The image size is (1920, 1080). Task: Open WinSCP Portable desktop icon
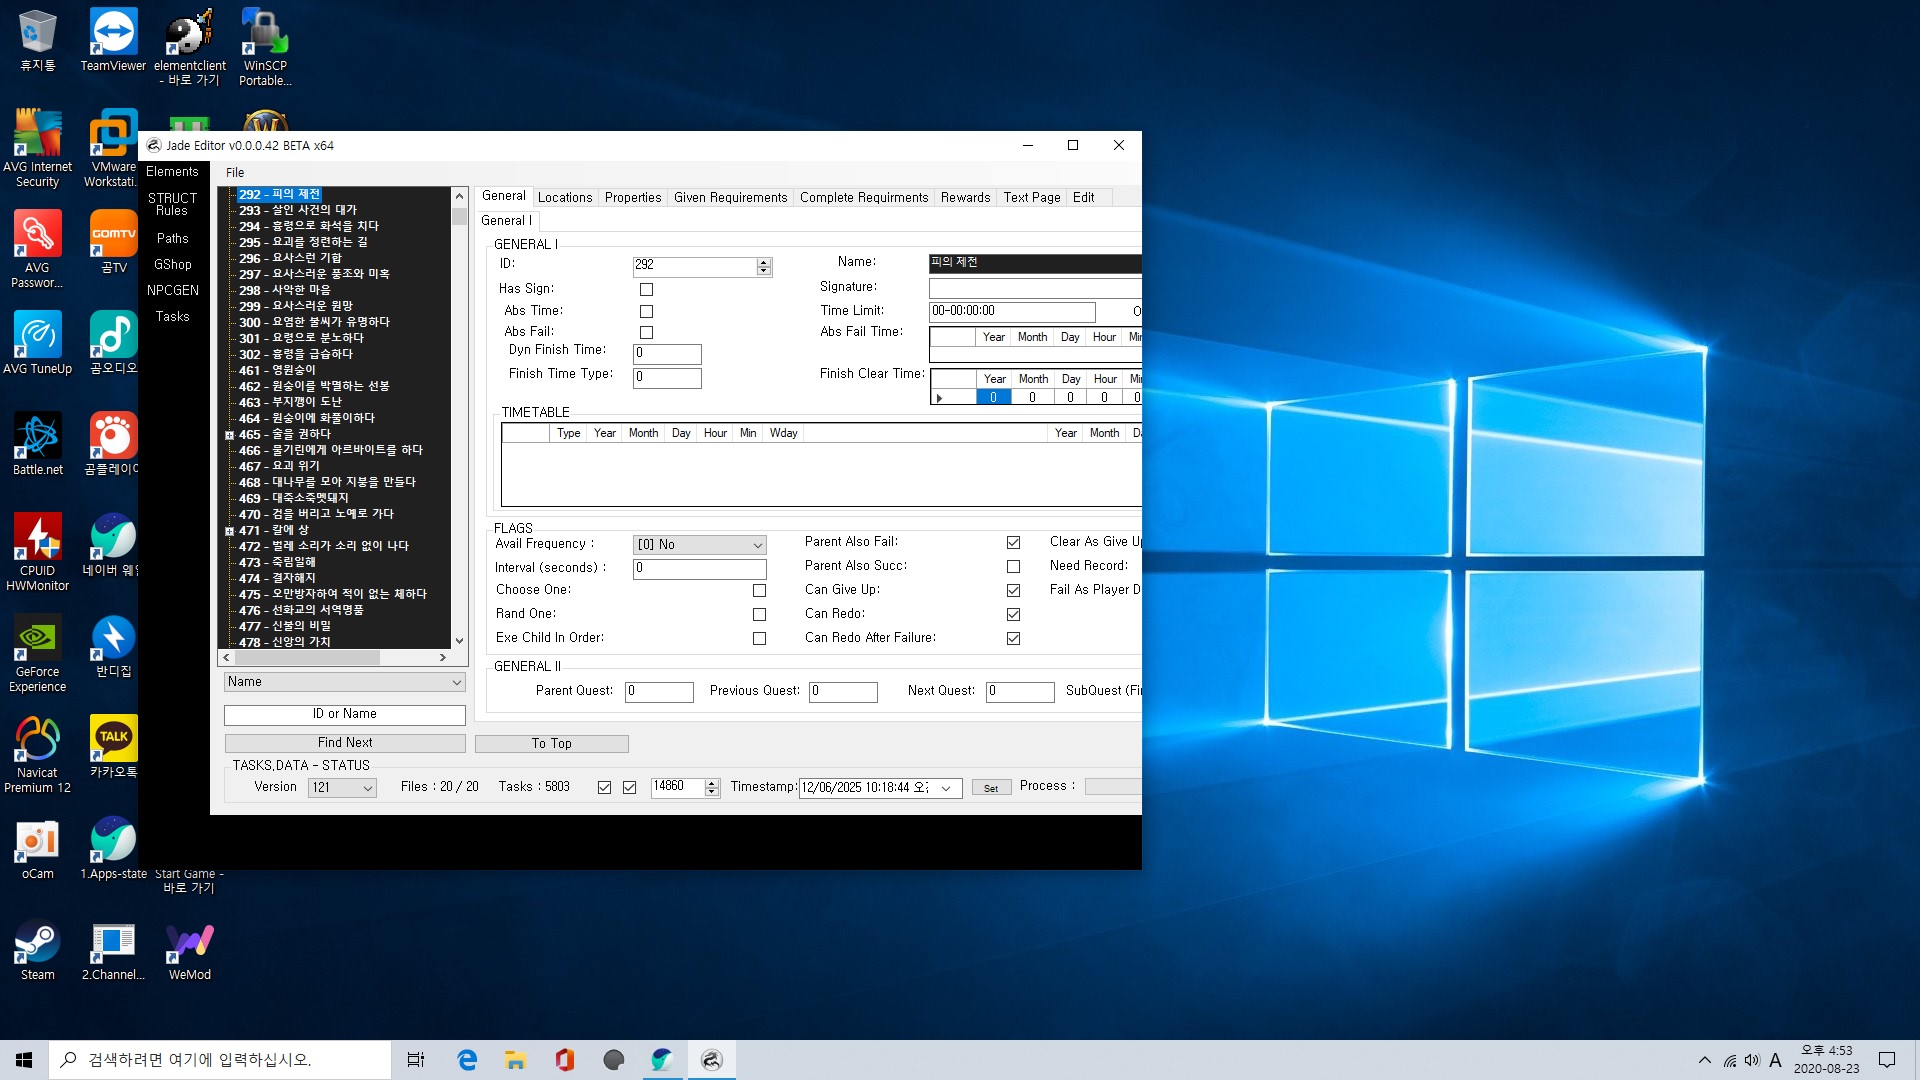[265, 47]
